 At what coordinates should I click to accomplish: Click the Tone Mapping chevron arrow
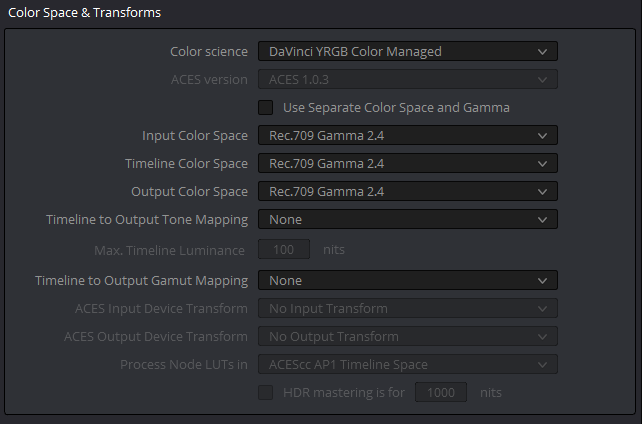click(543, 220)
